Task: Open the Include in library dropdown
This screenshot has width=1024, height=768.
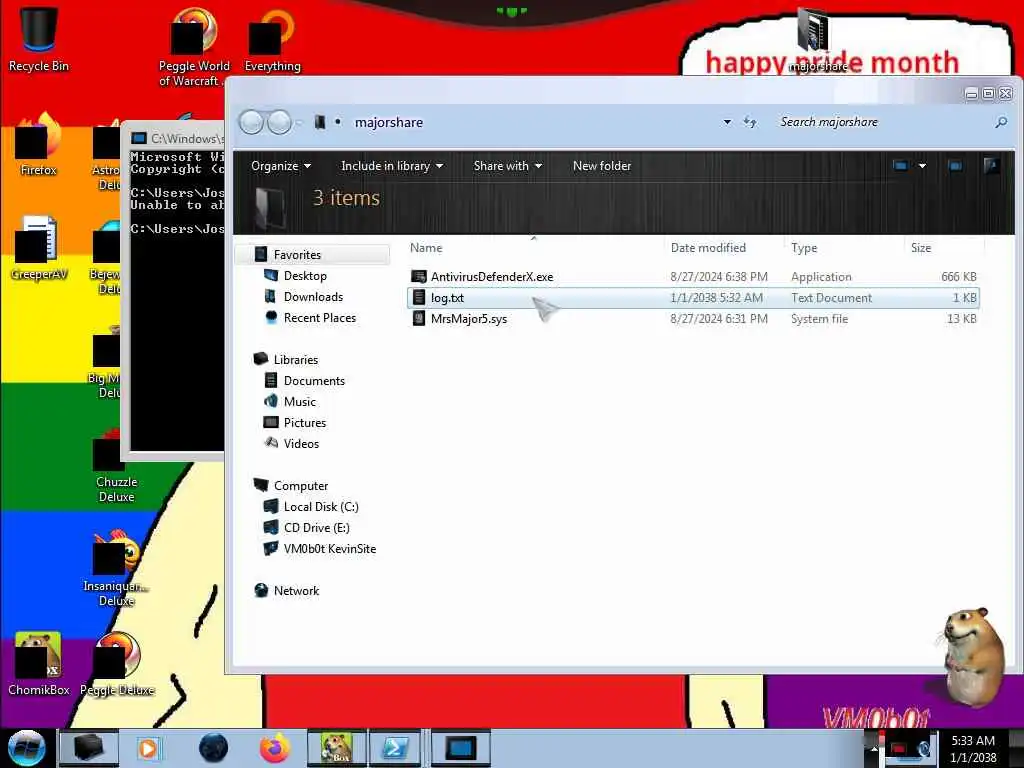Action: pyautogui.click(x=392, y=166)
